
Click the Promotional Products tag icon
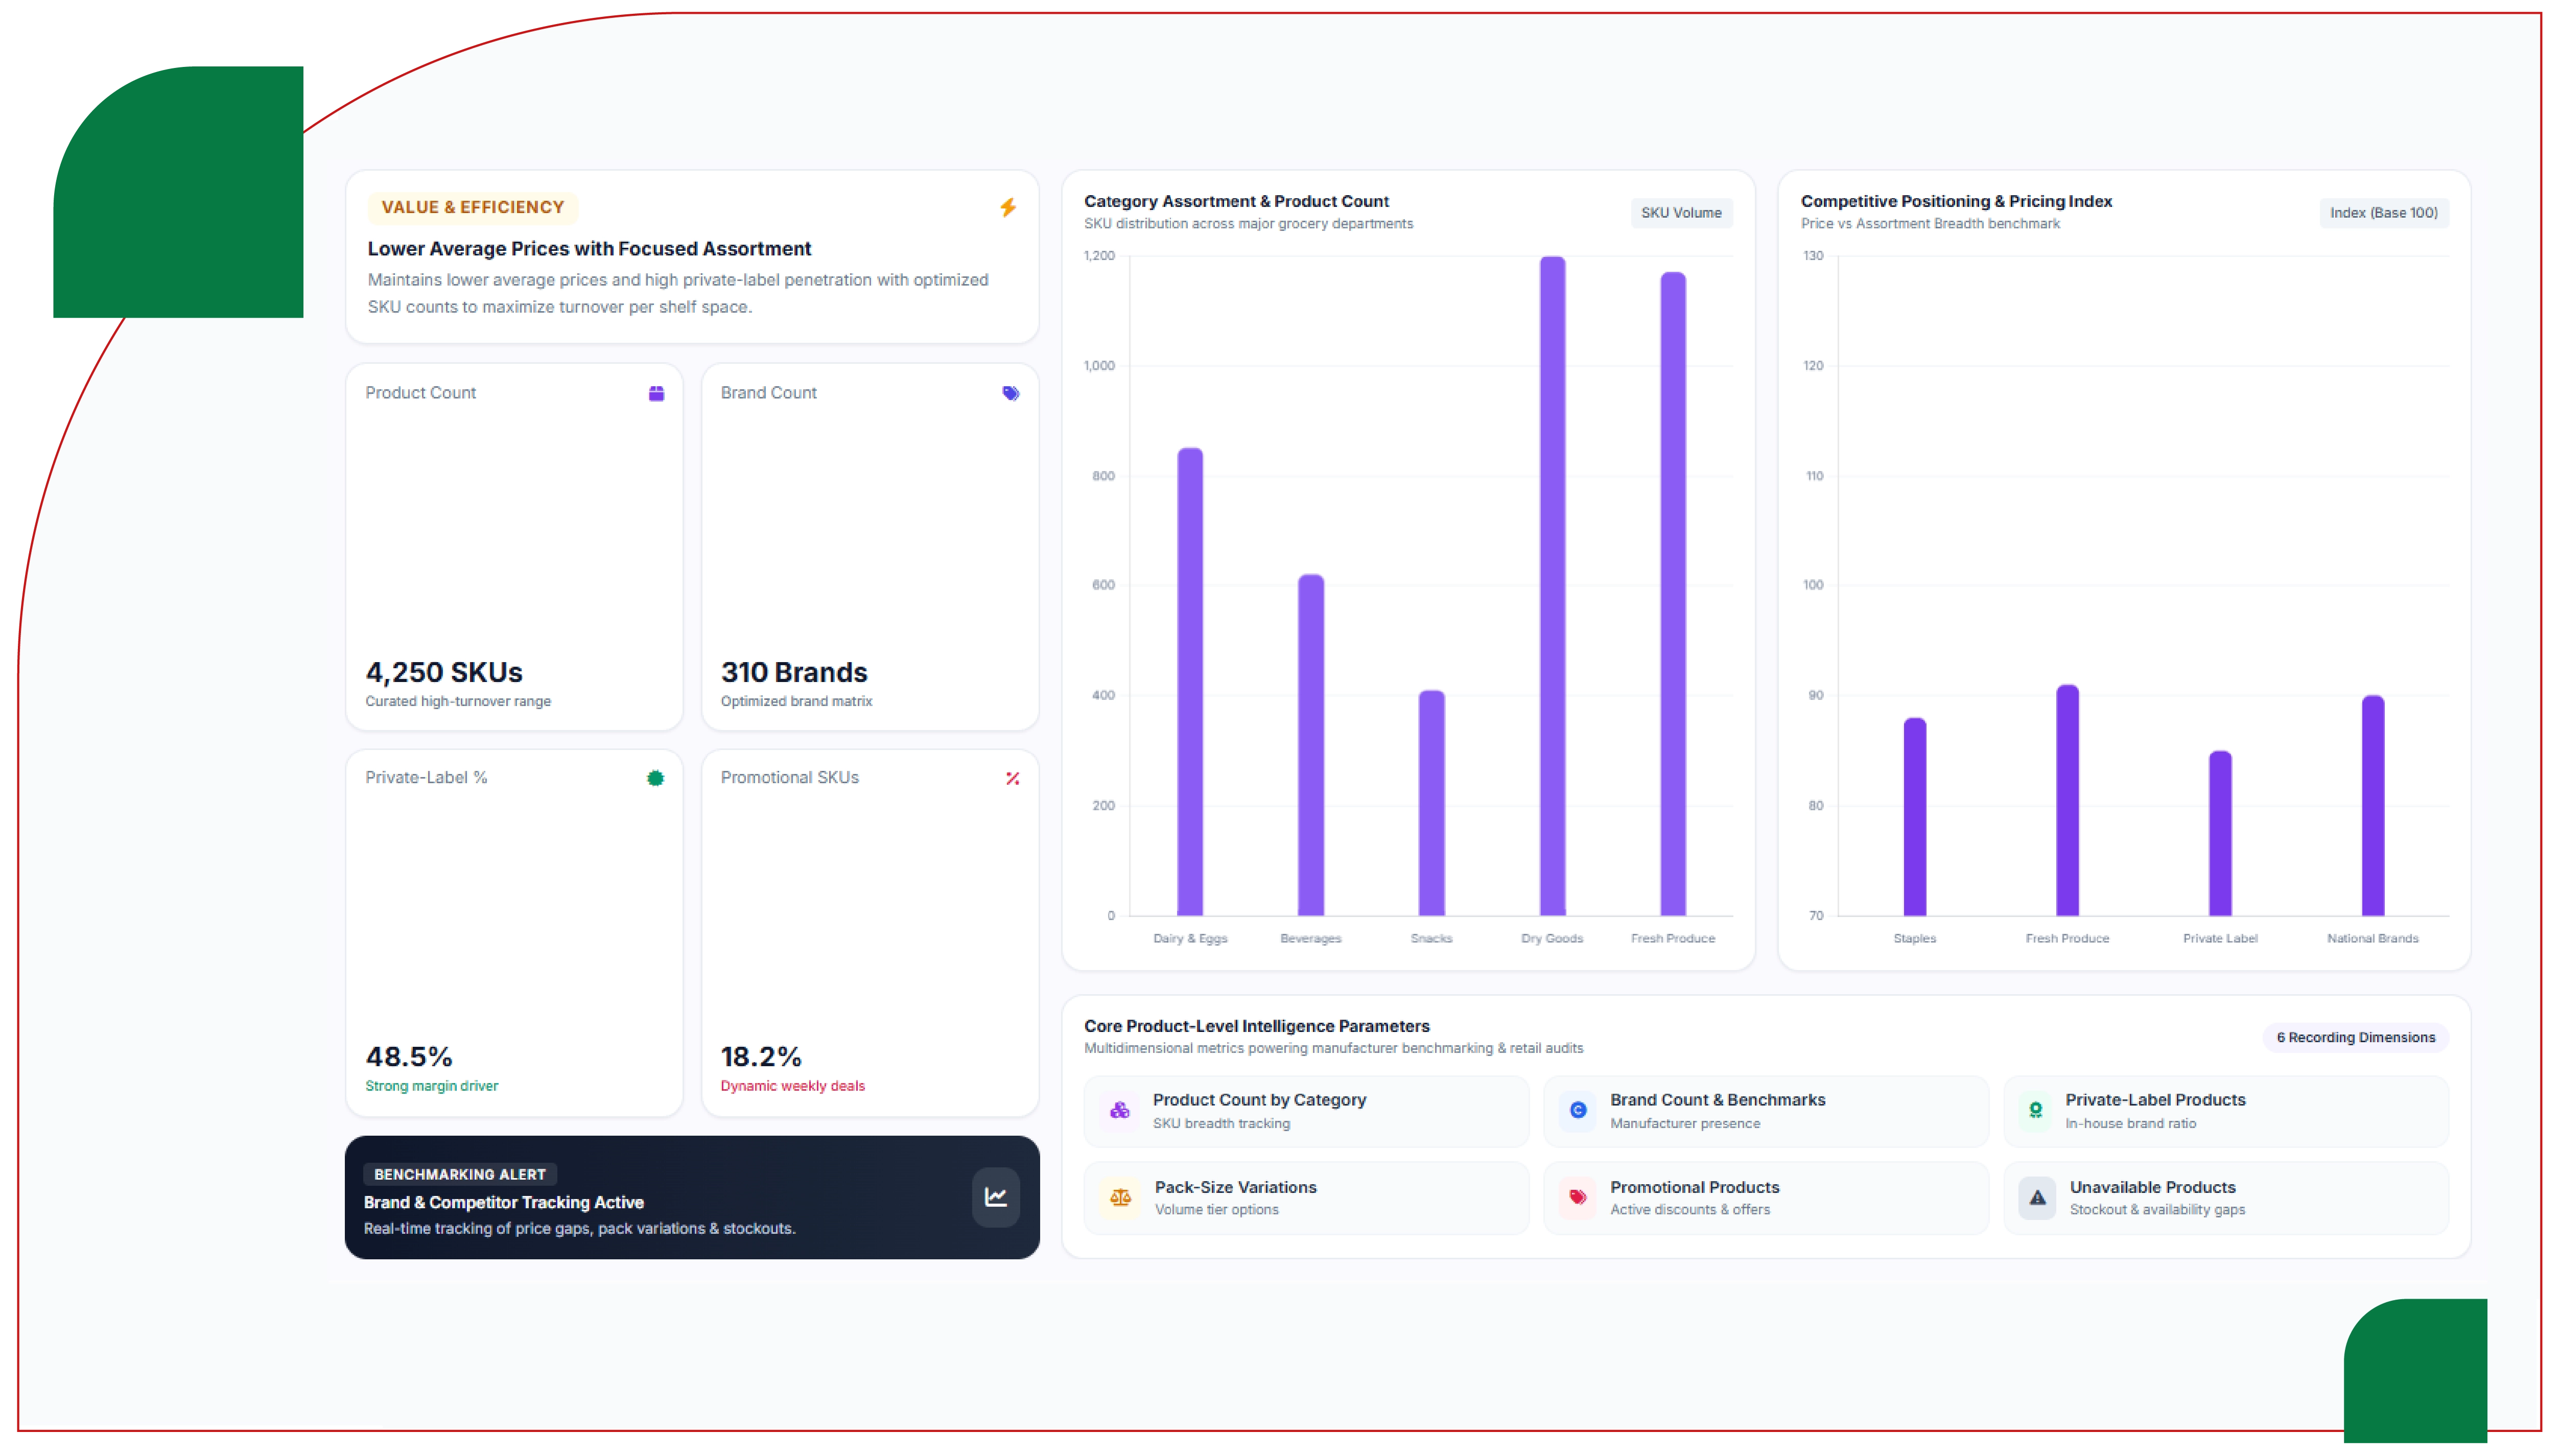[x=1578, y=1197]
